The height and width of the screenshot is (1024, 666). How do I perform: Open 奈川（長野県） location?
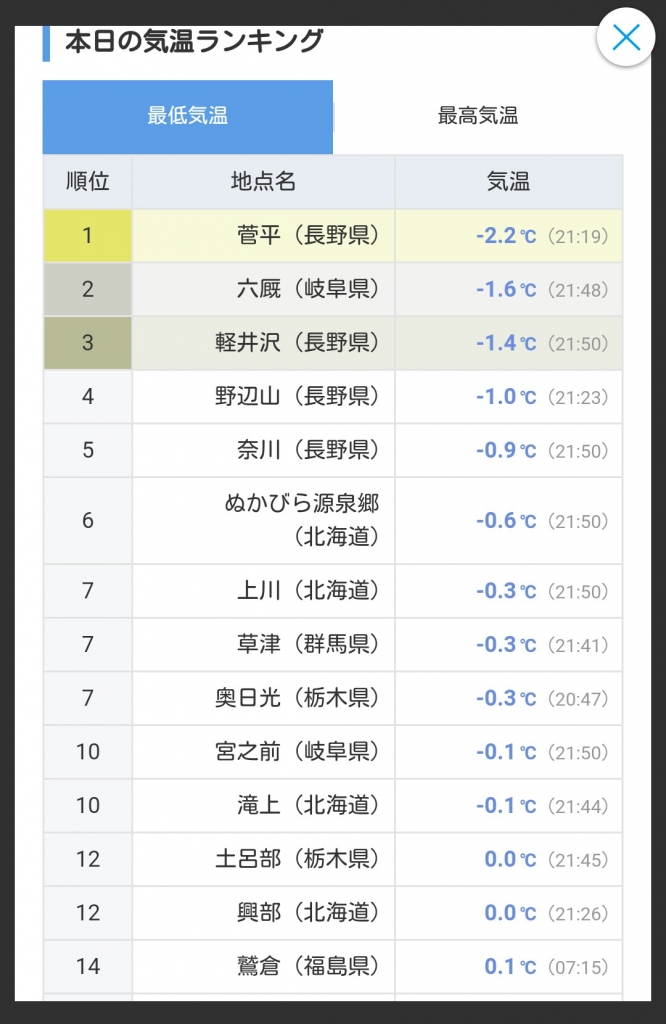pyautogui.click(x=308, y=450)
